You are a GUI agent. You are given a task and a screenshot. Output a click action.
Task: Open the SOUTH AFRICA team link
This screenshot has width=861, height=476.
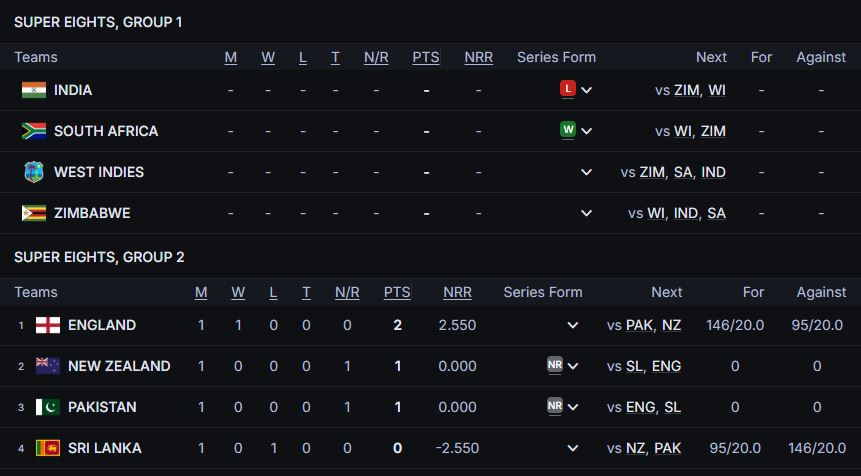pyautogui.click(x=106, y=131)
